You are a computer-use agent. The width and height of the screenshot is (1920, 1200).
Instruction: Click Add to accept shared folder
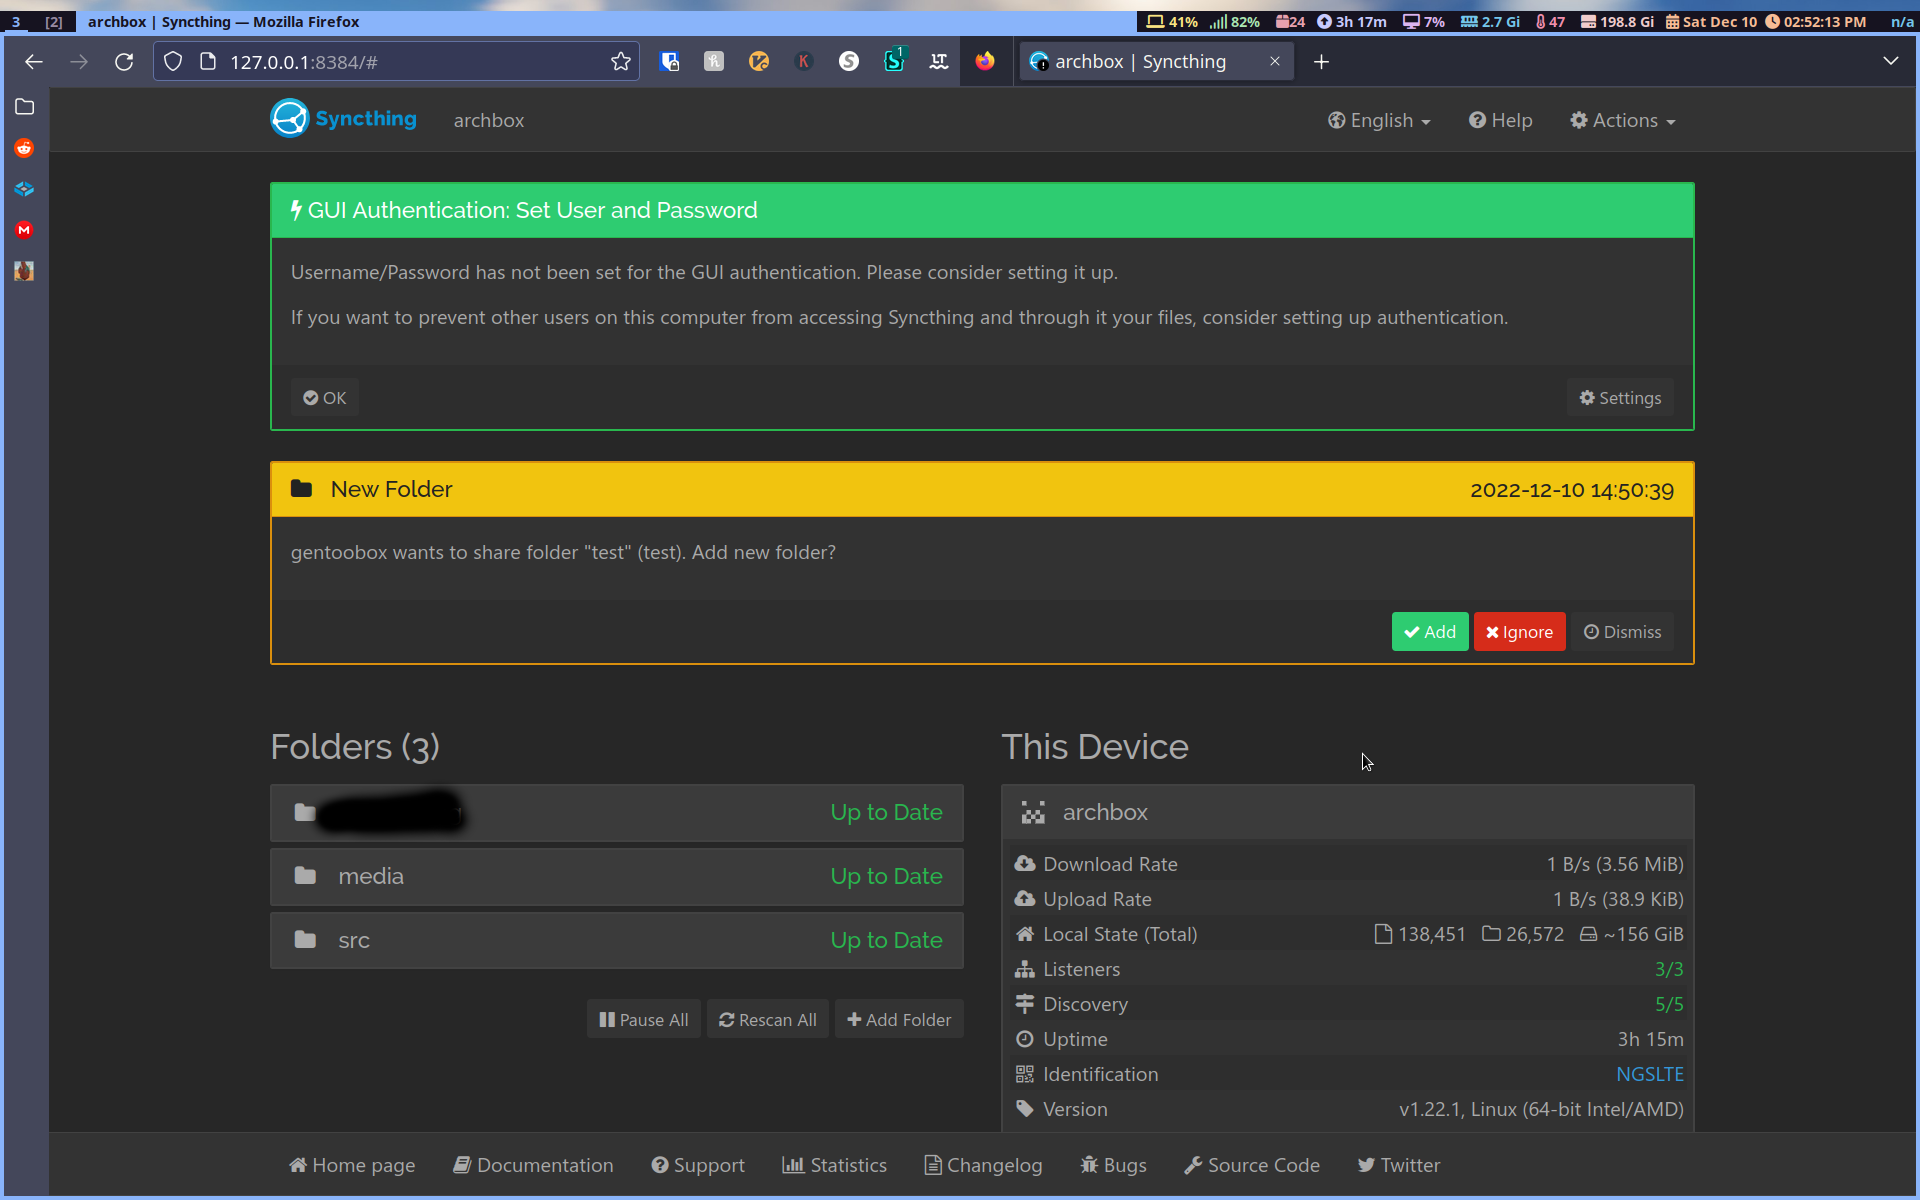click(1431, 632)
